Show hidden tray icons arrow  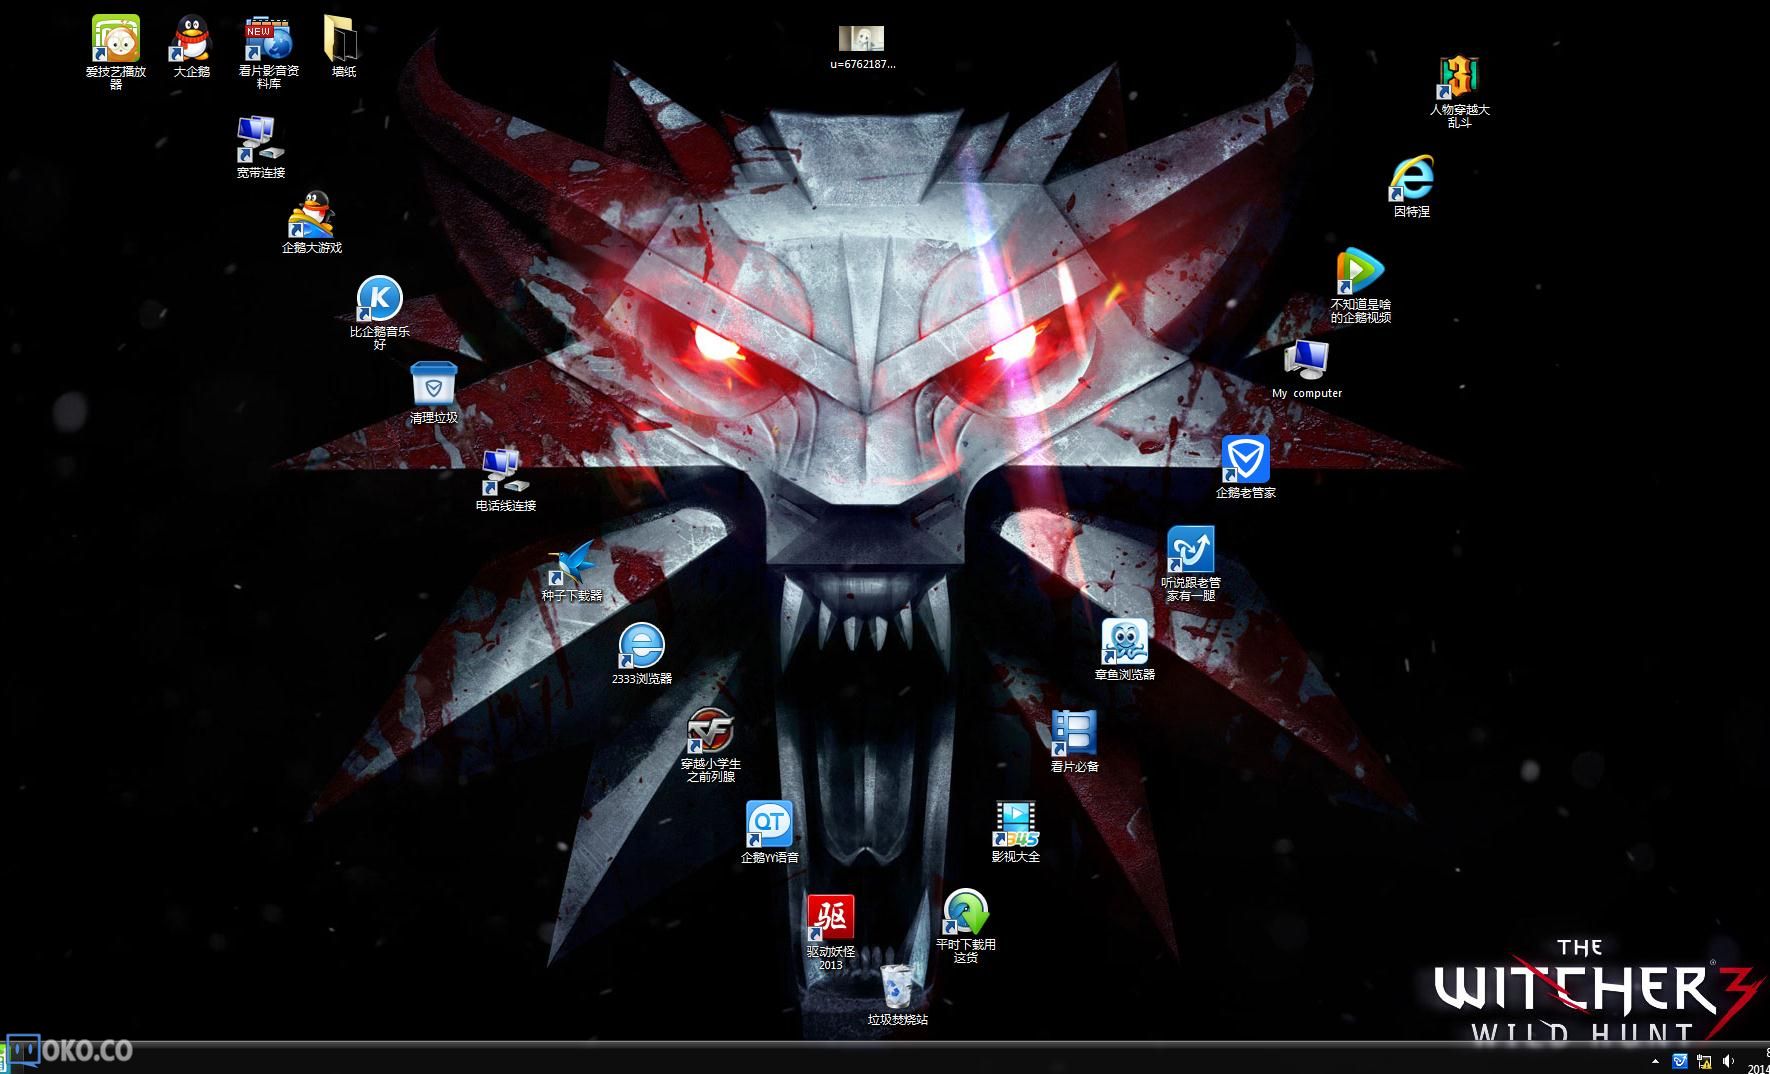tap(1655, 1061)
